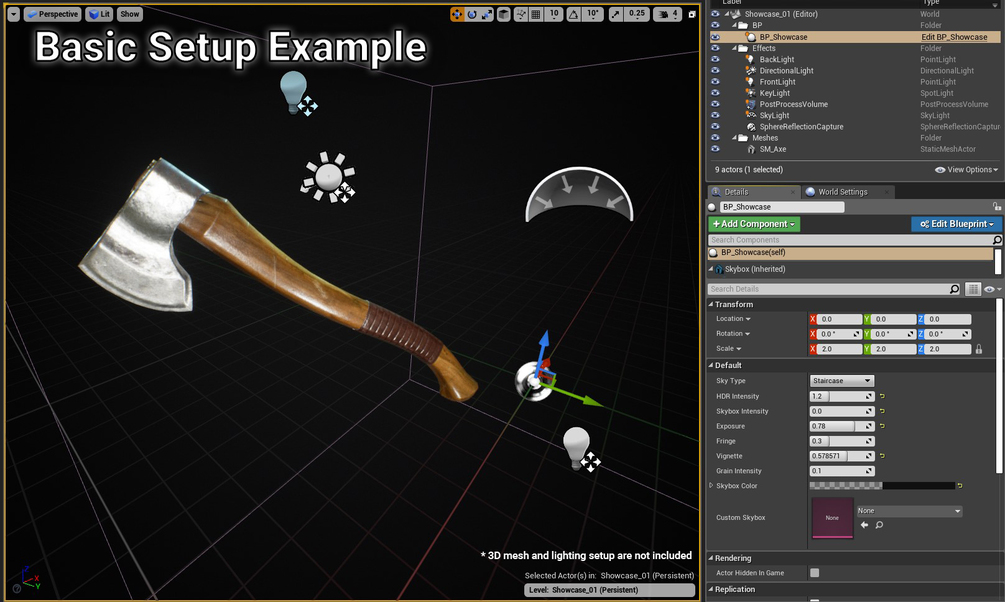Screen dimensions: 1005x602
Task: Select the rotate gizmo tool
Action: [472, 14]
